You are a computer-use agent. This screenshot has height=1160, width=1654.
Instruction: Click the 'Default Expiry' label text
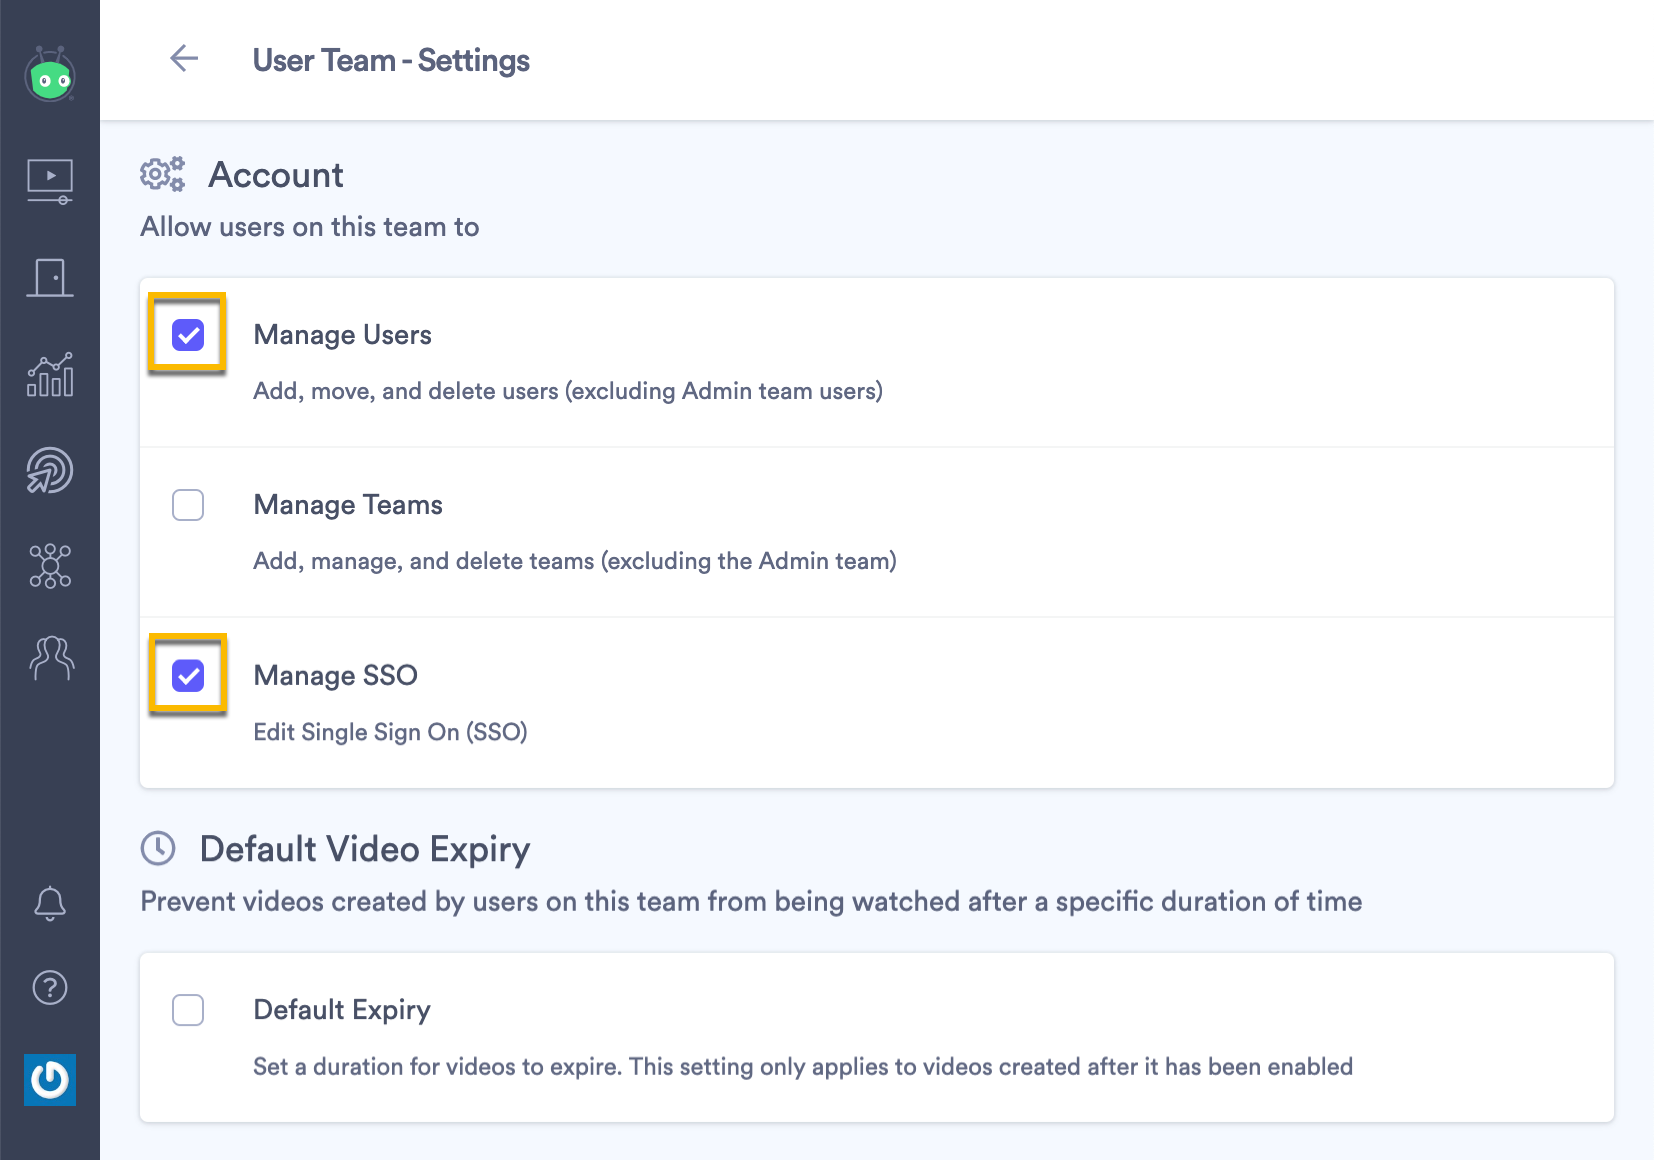click(x=342, y=1010)
